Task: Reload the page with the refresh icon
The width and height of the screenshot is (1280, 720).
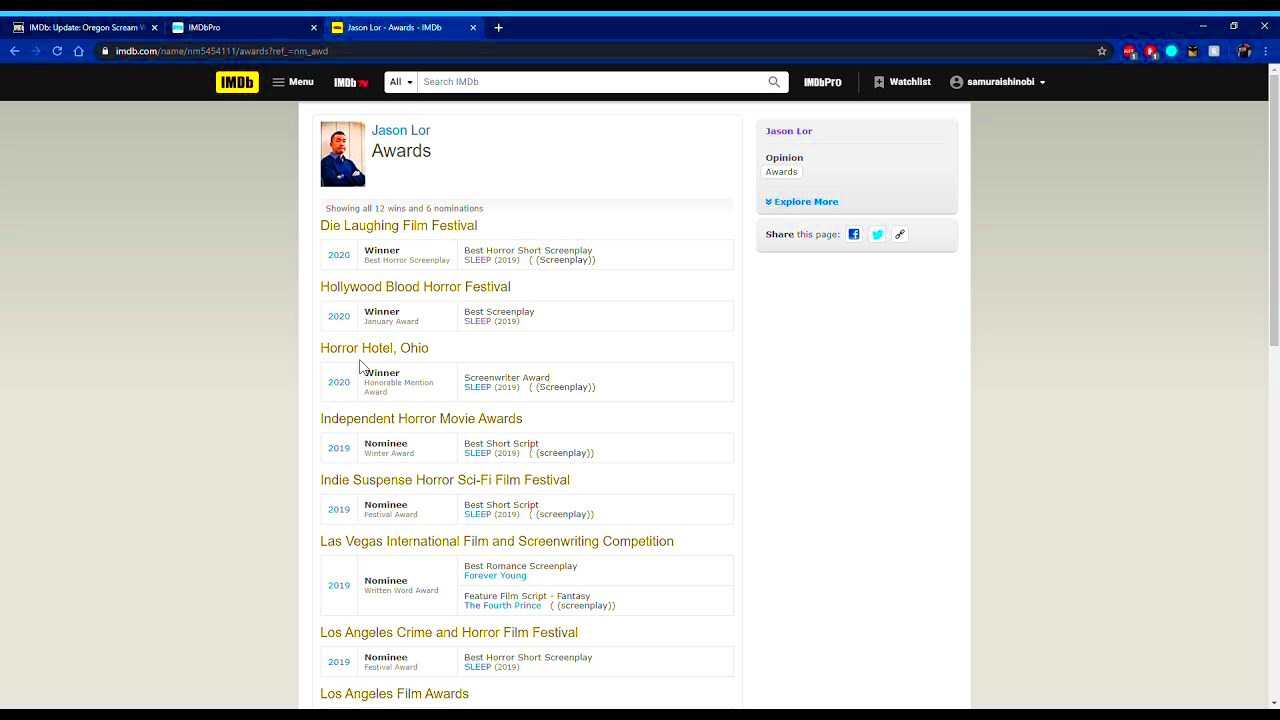Action: pyautogui.click(x=57, y=51)
